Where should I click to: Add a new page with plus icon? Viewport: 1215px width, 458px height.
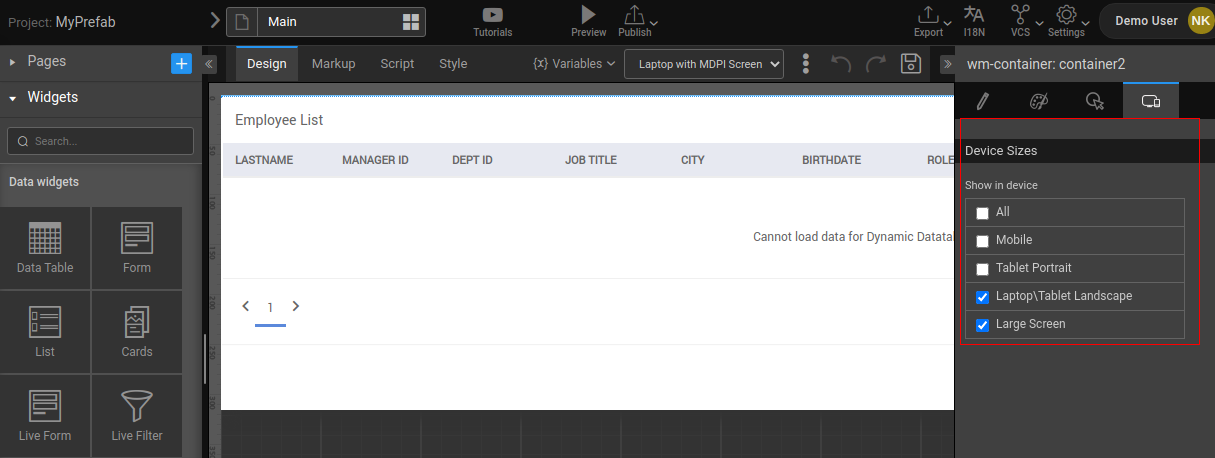tap(181, 63)
